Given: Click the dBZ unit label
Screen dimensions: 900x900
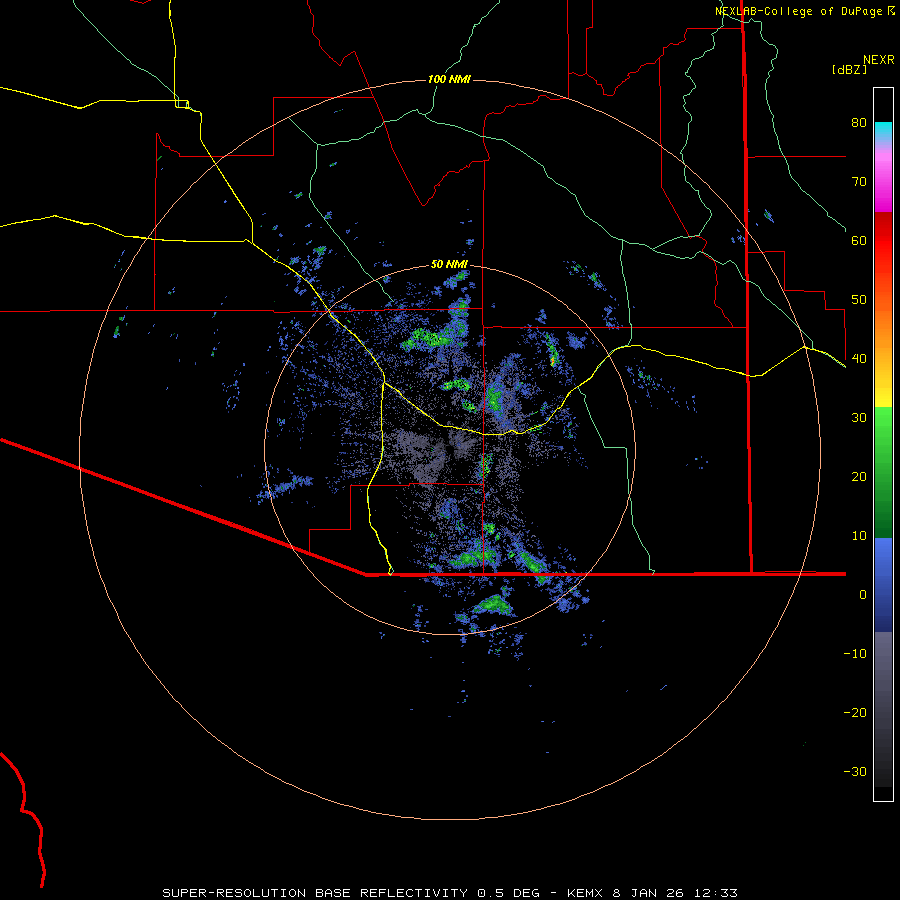Looking at the screenshot, I should point(849,69).
